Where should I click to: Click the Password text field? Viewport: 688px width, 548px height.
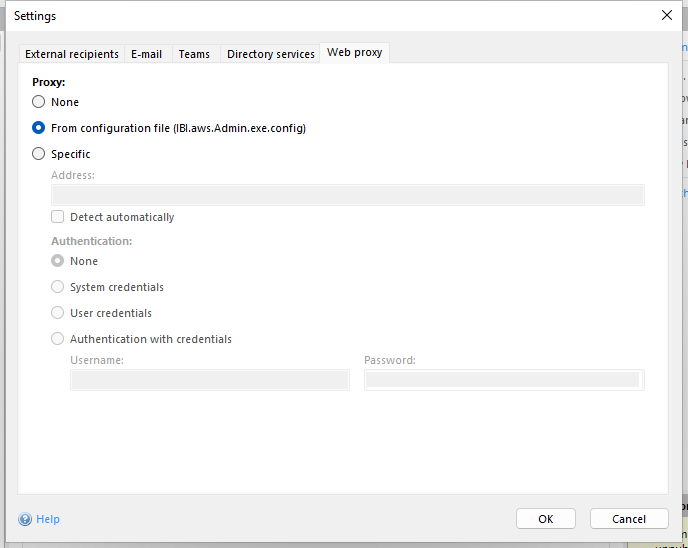tap(503, 380)
